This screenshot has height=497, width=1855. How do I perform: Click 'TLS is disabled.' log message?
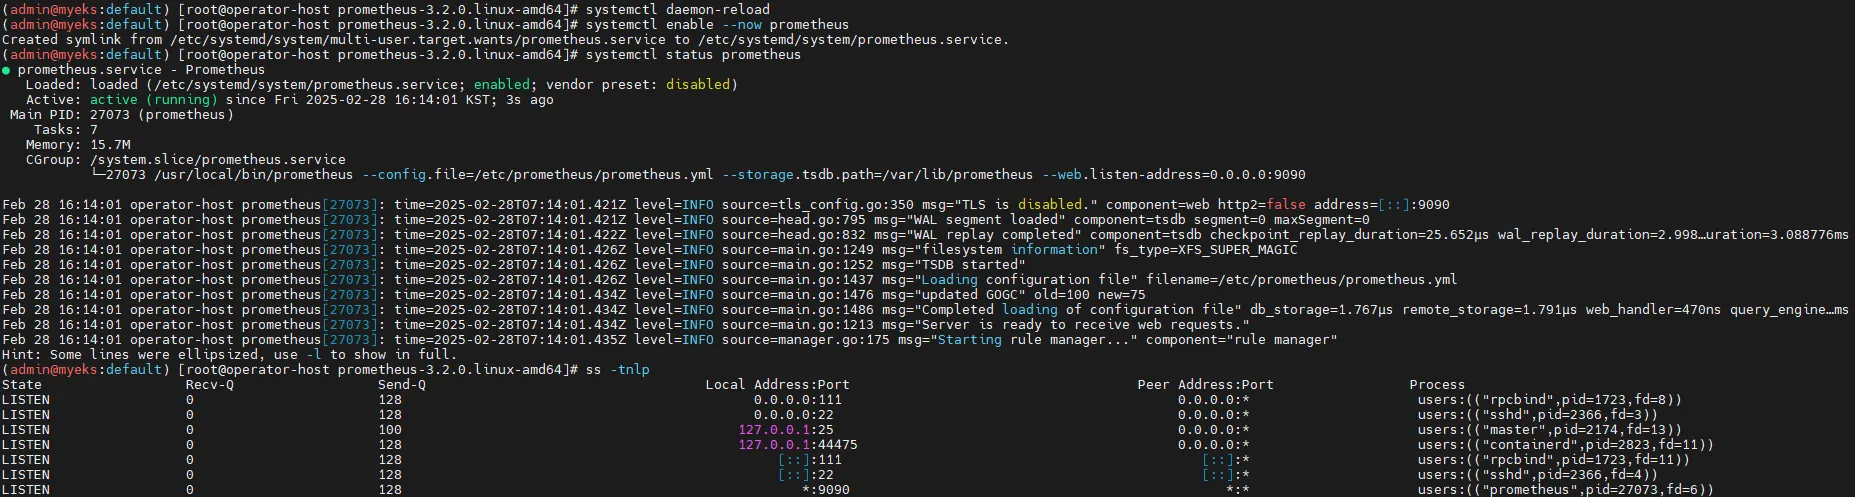coord(1026,204)
